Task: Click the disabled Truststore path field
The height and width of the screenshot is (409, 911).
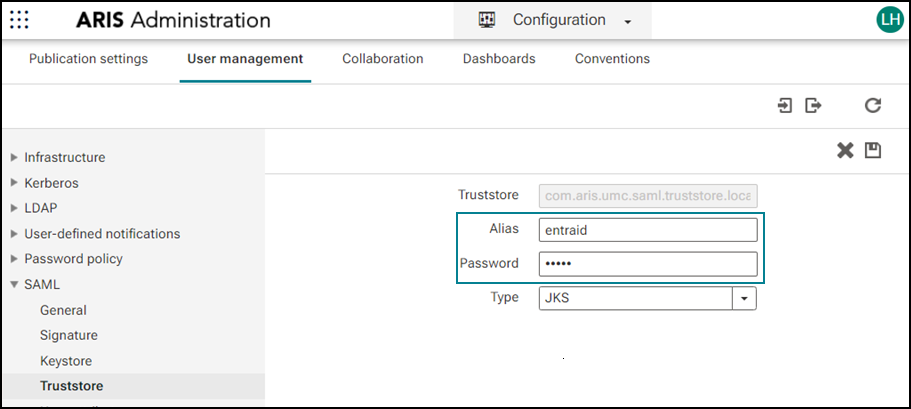Action: point(648,196)
